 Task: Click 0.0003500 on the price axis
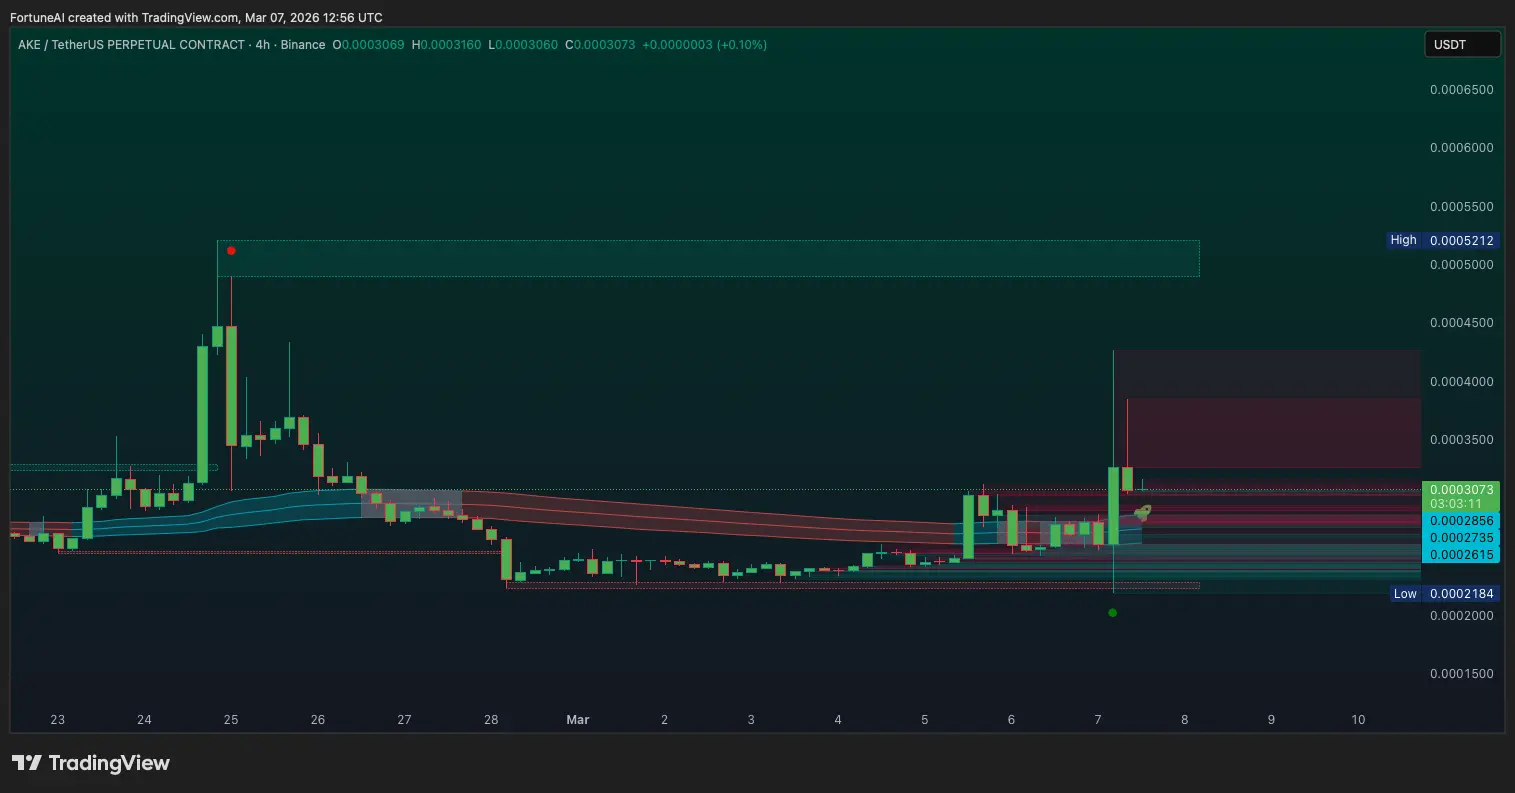(1461, 439)
